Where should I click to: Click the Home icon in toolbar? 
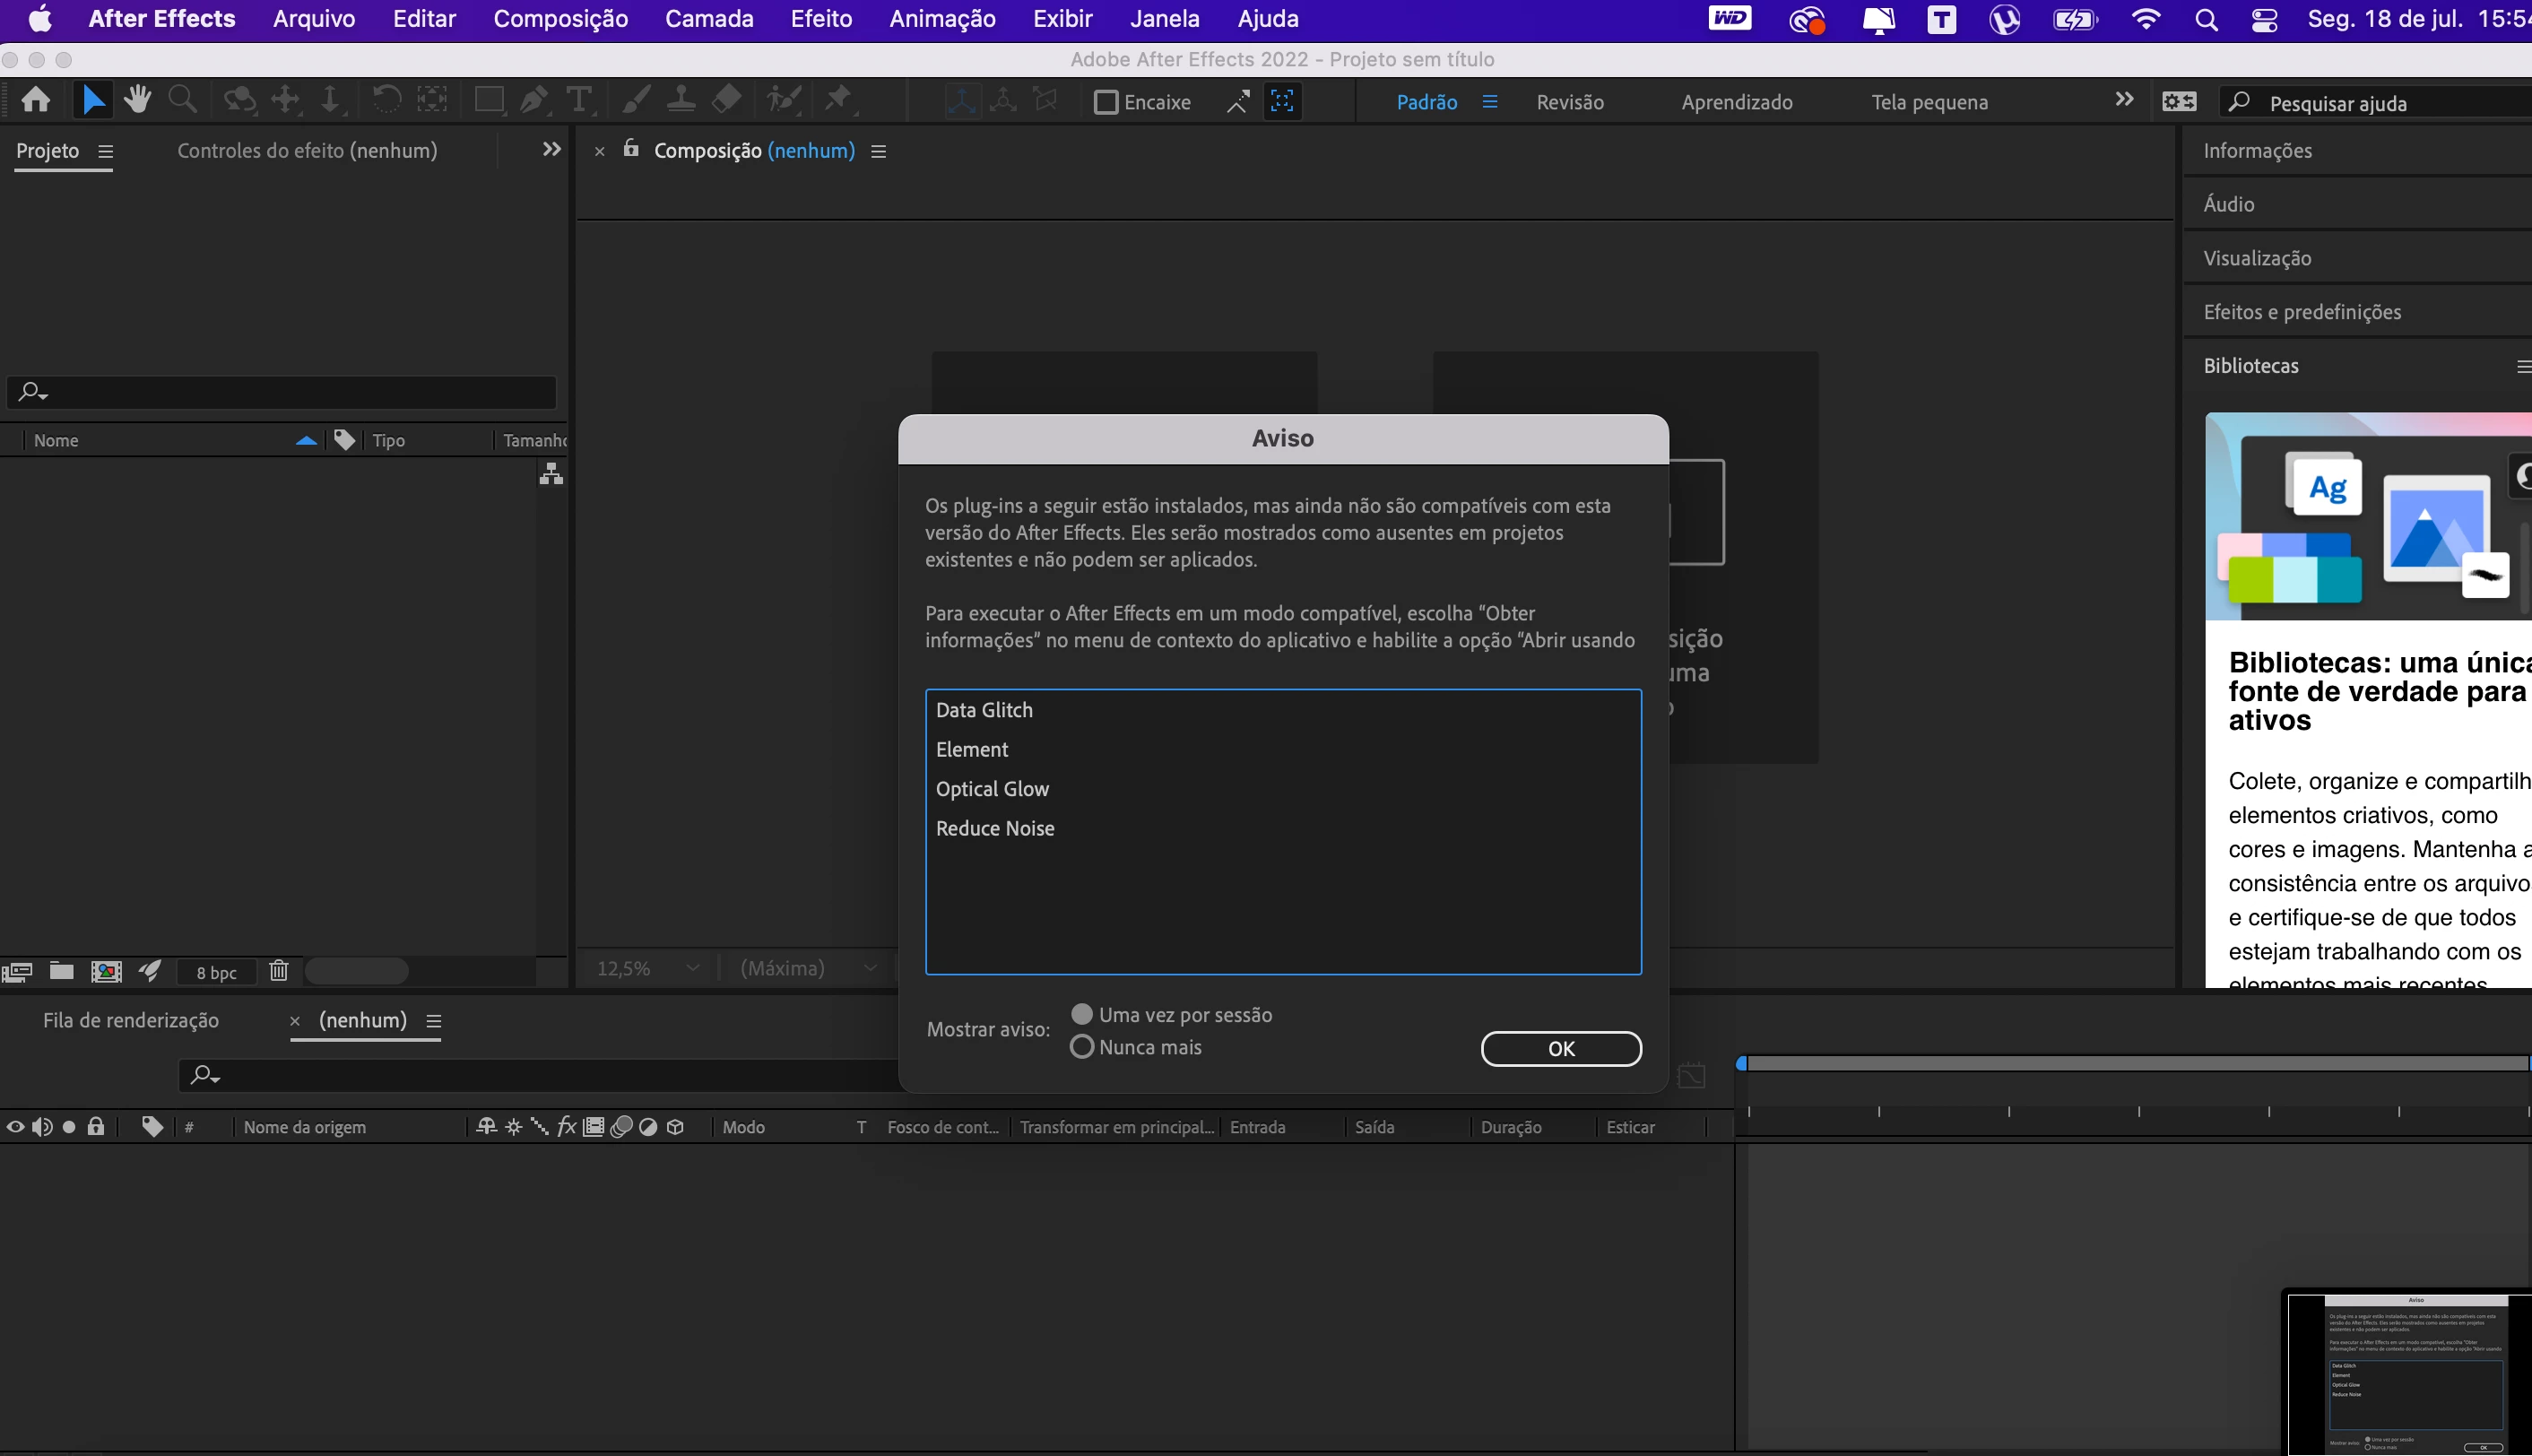tap(36, 100)
